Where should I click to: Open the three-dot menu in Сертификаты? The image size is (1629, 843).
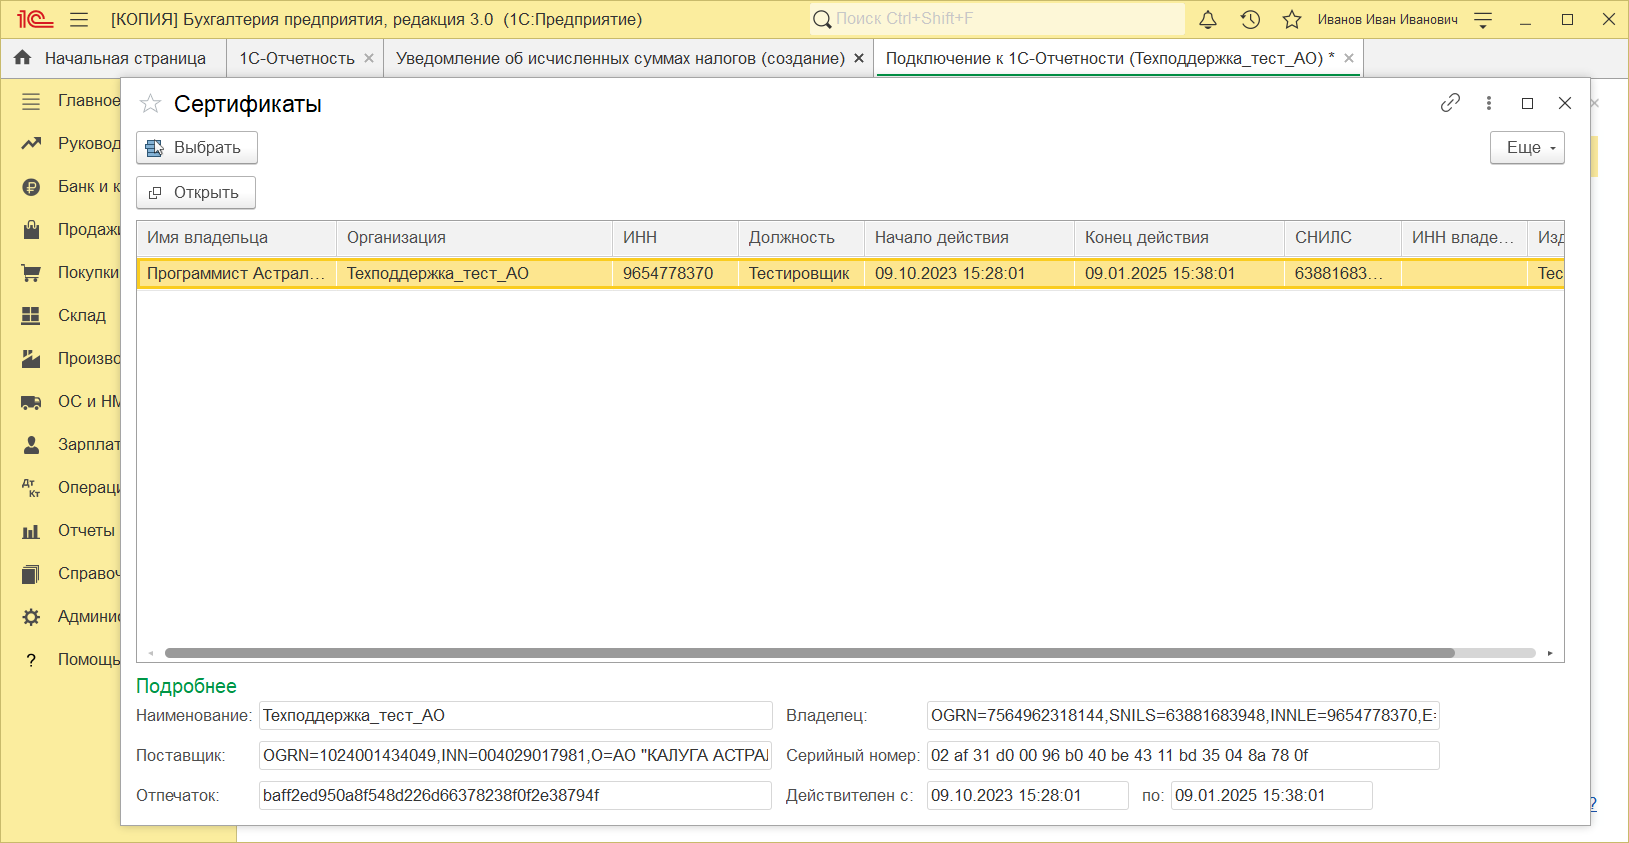click(1489, 102)
